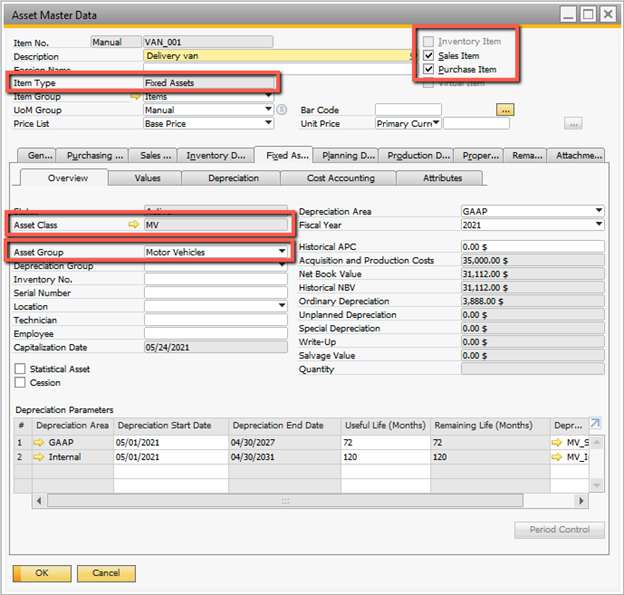Click the Foreign Name field
The width and height of the screenshot is (624, 595).
[278, 68]
